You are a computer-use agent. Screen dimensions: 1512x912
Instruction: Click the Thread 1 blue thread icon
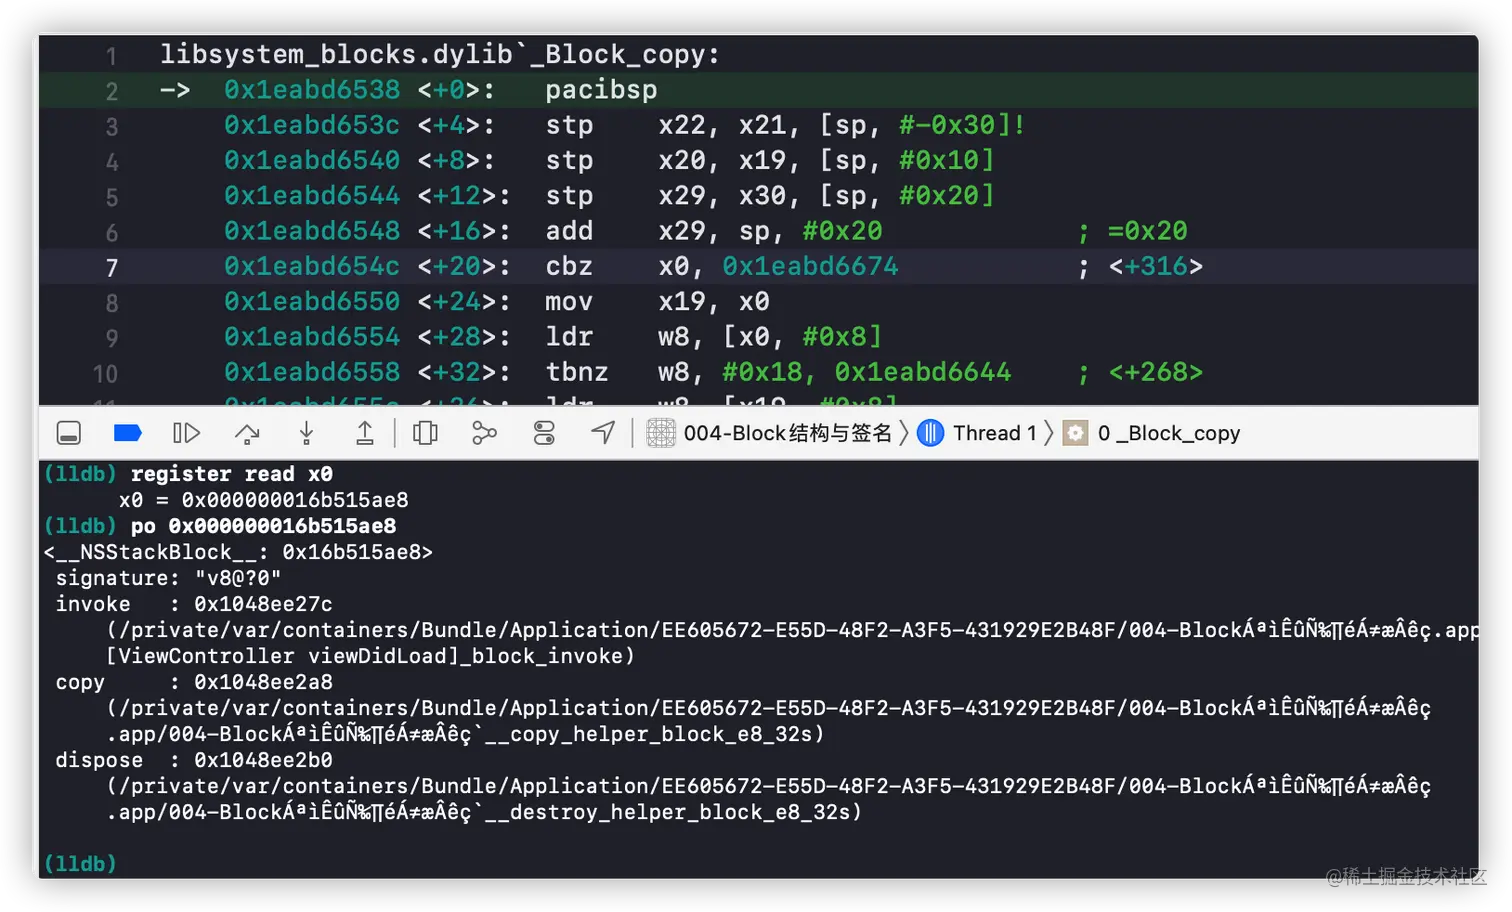pos(930,433)
